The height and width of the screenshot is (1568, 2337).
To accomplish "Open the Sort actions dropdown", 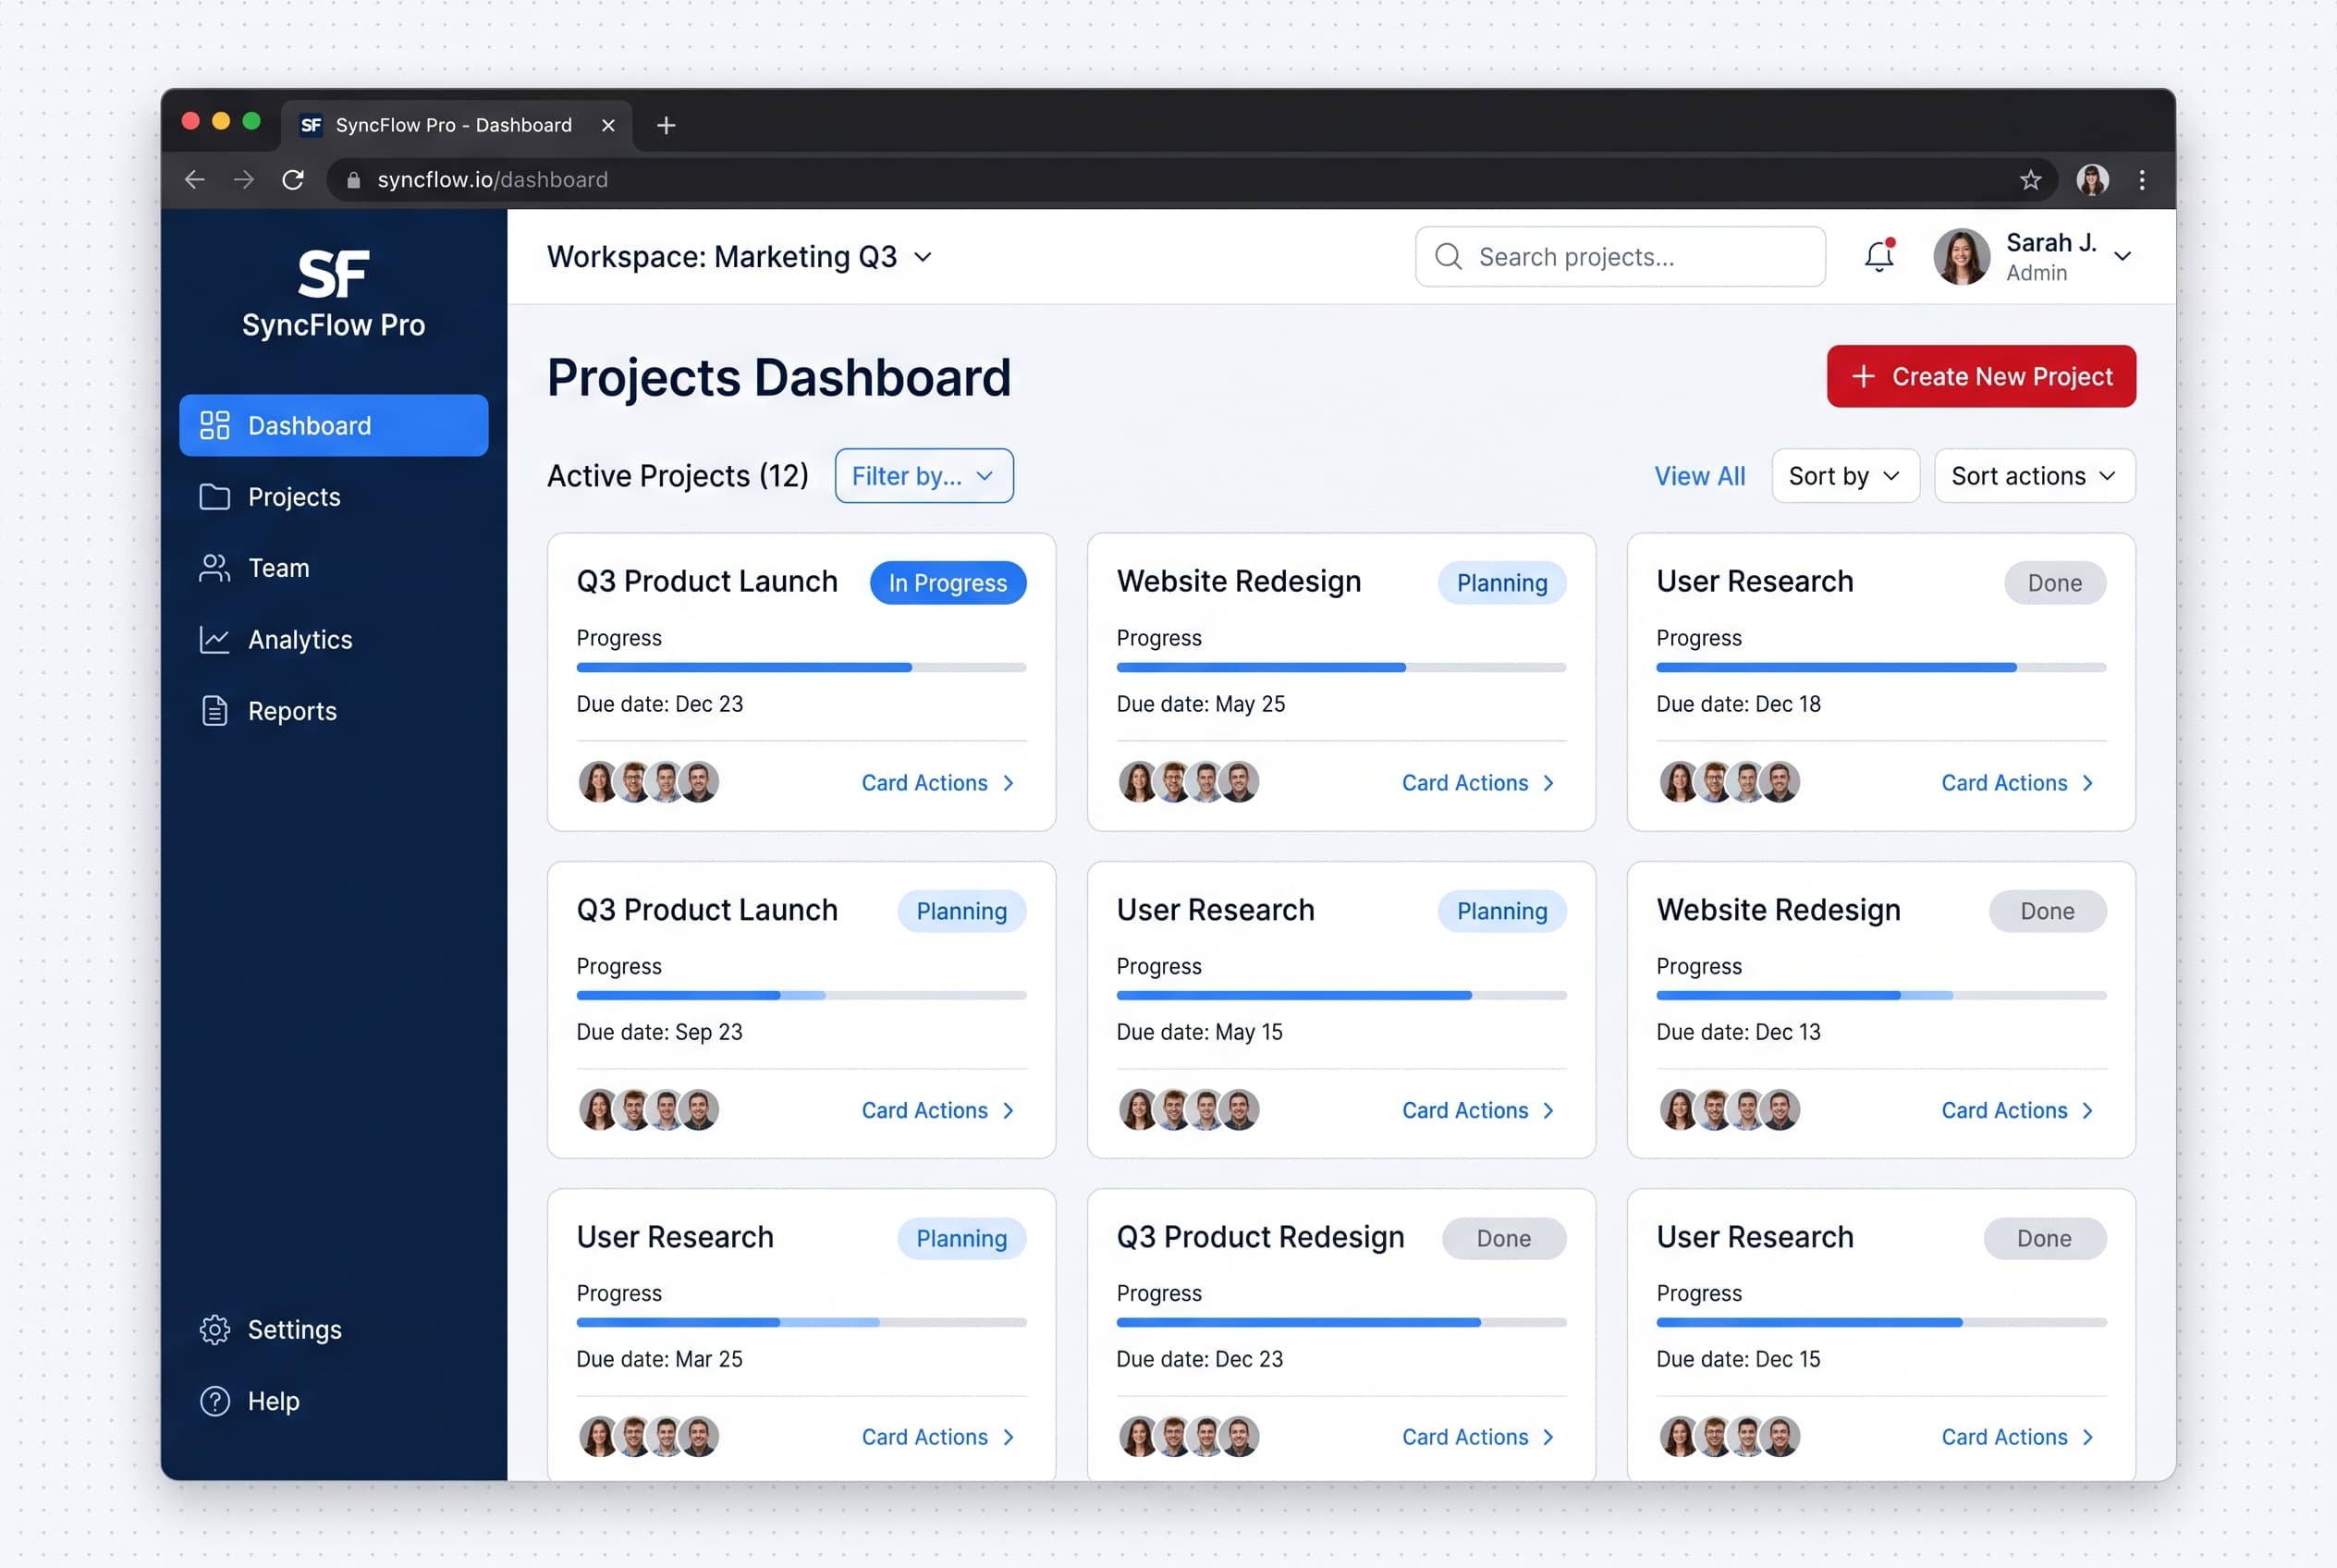I will tap(2034, 476).
